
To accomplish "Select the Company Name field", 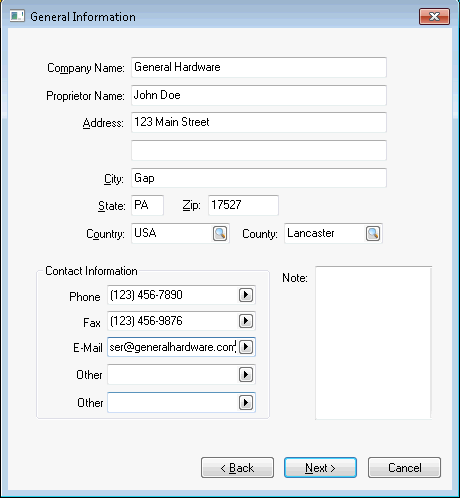I will click(x=259, y=67).
